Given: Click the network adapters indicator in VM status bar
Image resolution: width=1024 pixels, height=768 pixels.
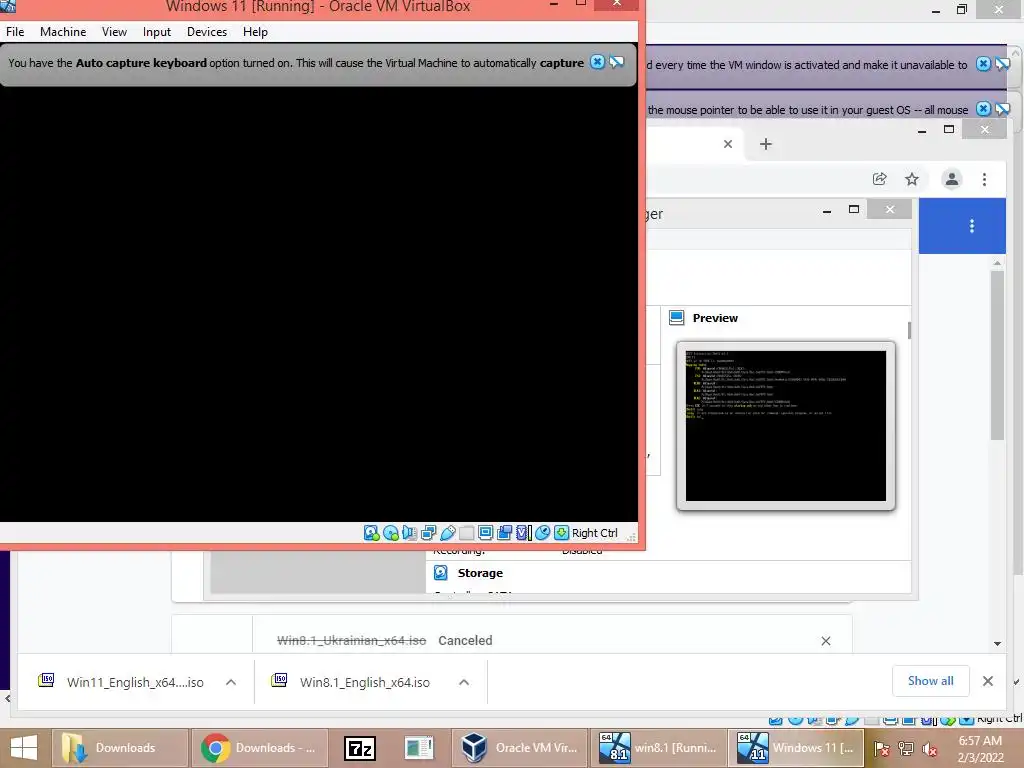Looking at the screenshot, I should [428, 533].
